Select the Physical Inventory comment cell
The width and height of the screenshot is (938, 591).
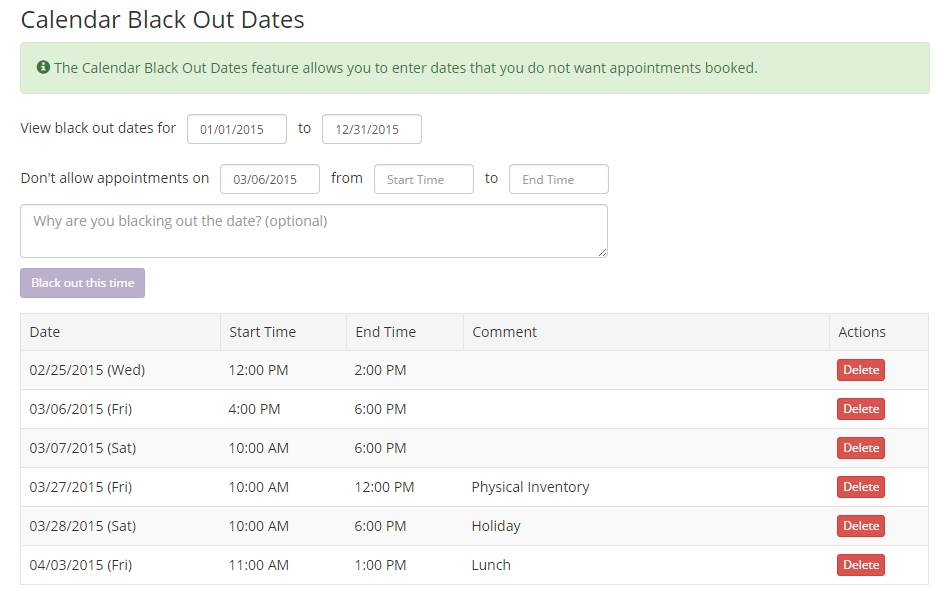tap(646, 487)
